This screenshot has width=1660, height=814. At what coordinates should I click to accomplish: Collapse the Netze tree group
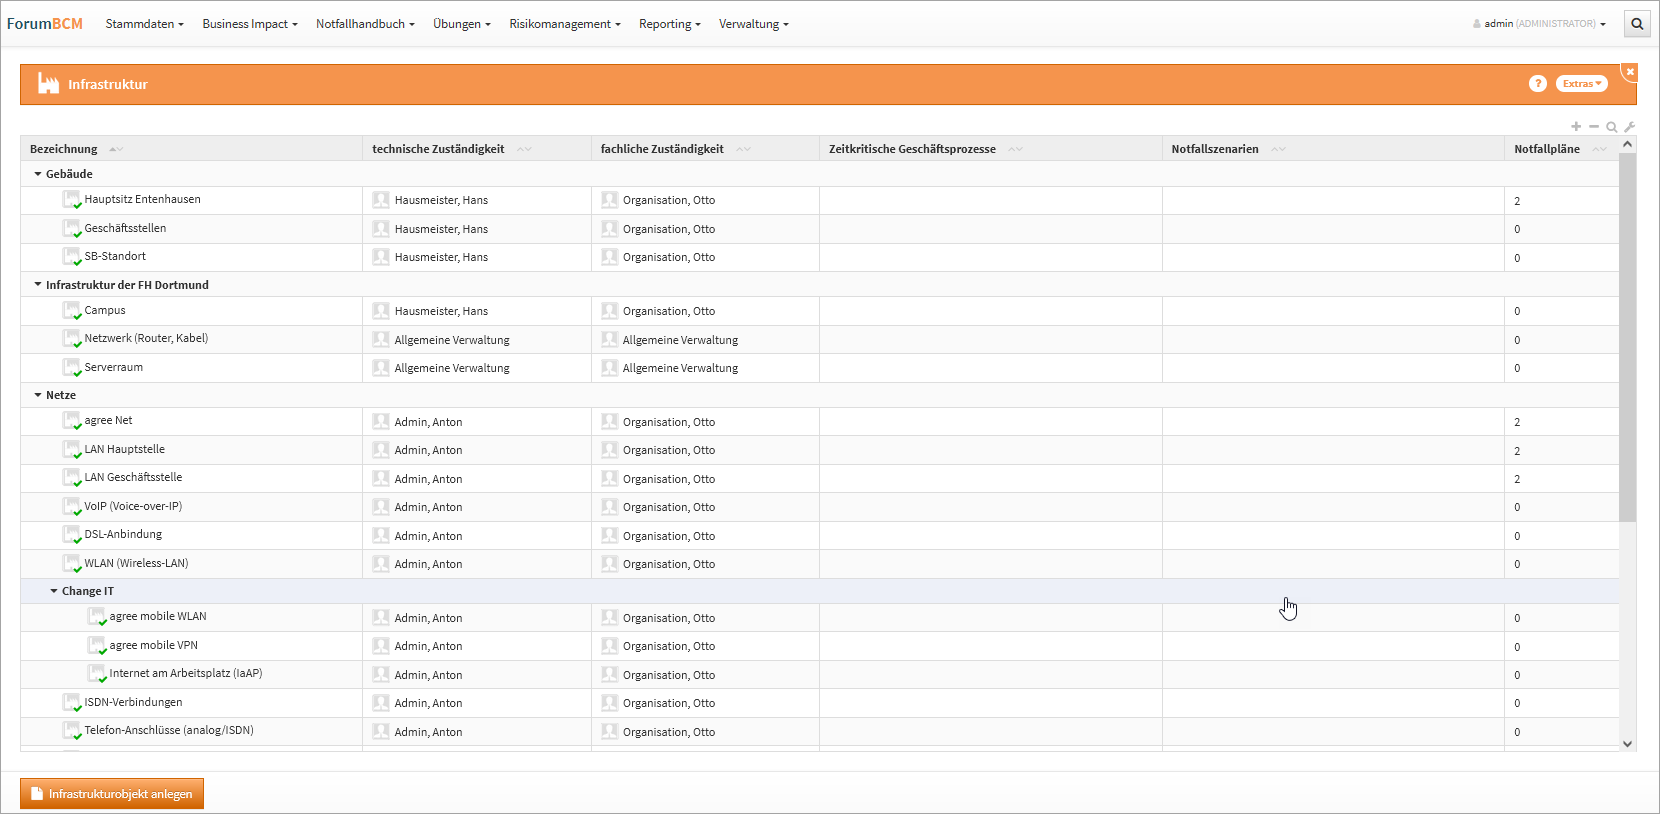pyautogui.click(x=38, y=395)
